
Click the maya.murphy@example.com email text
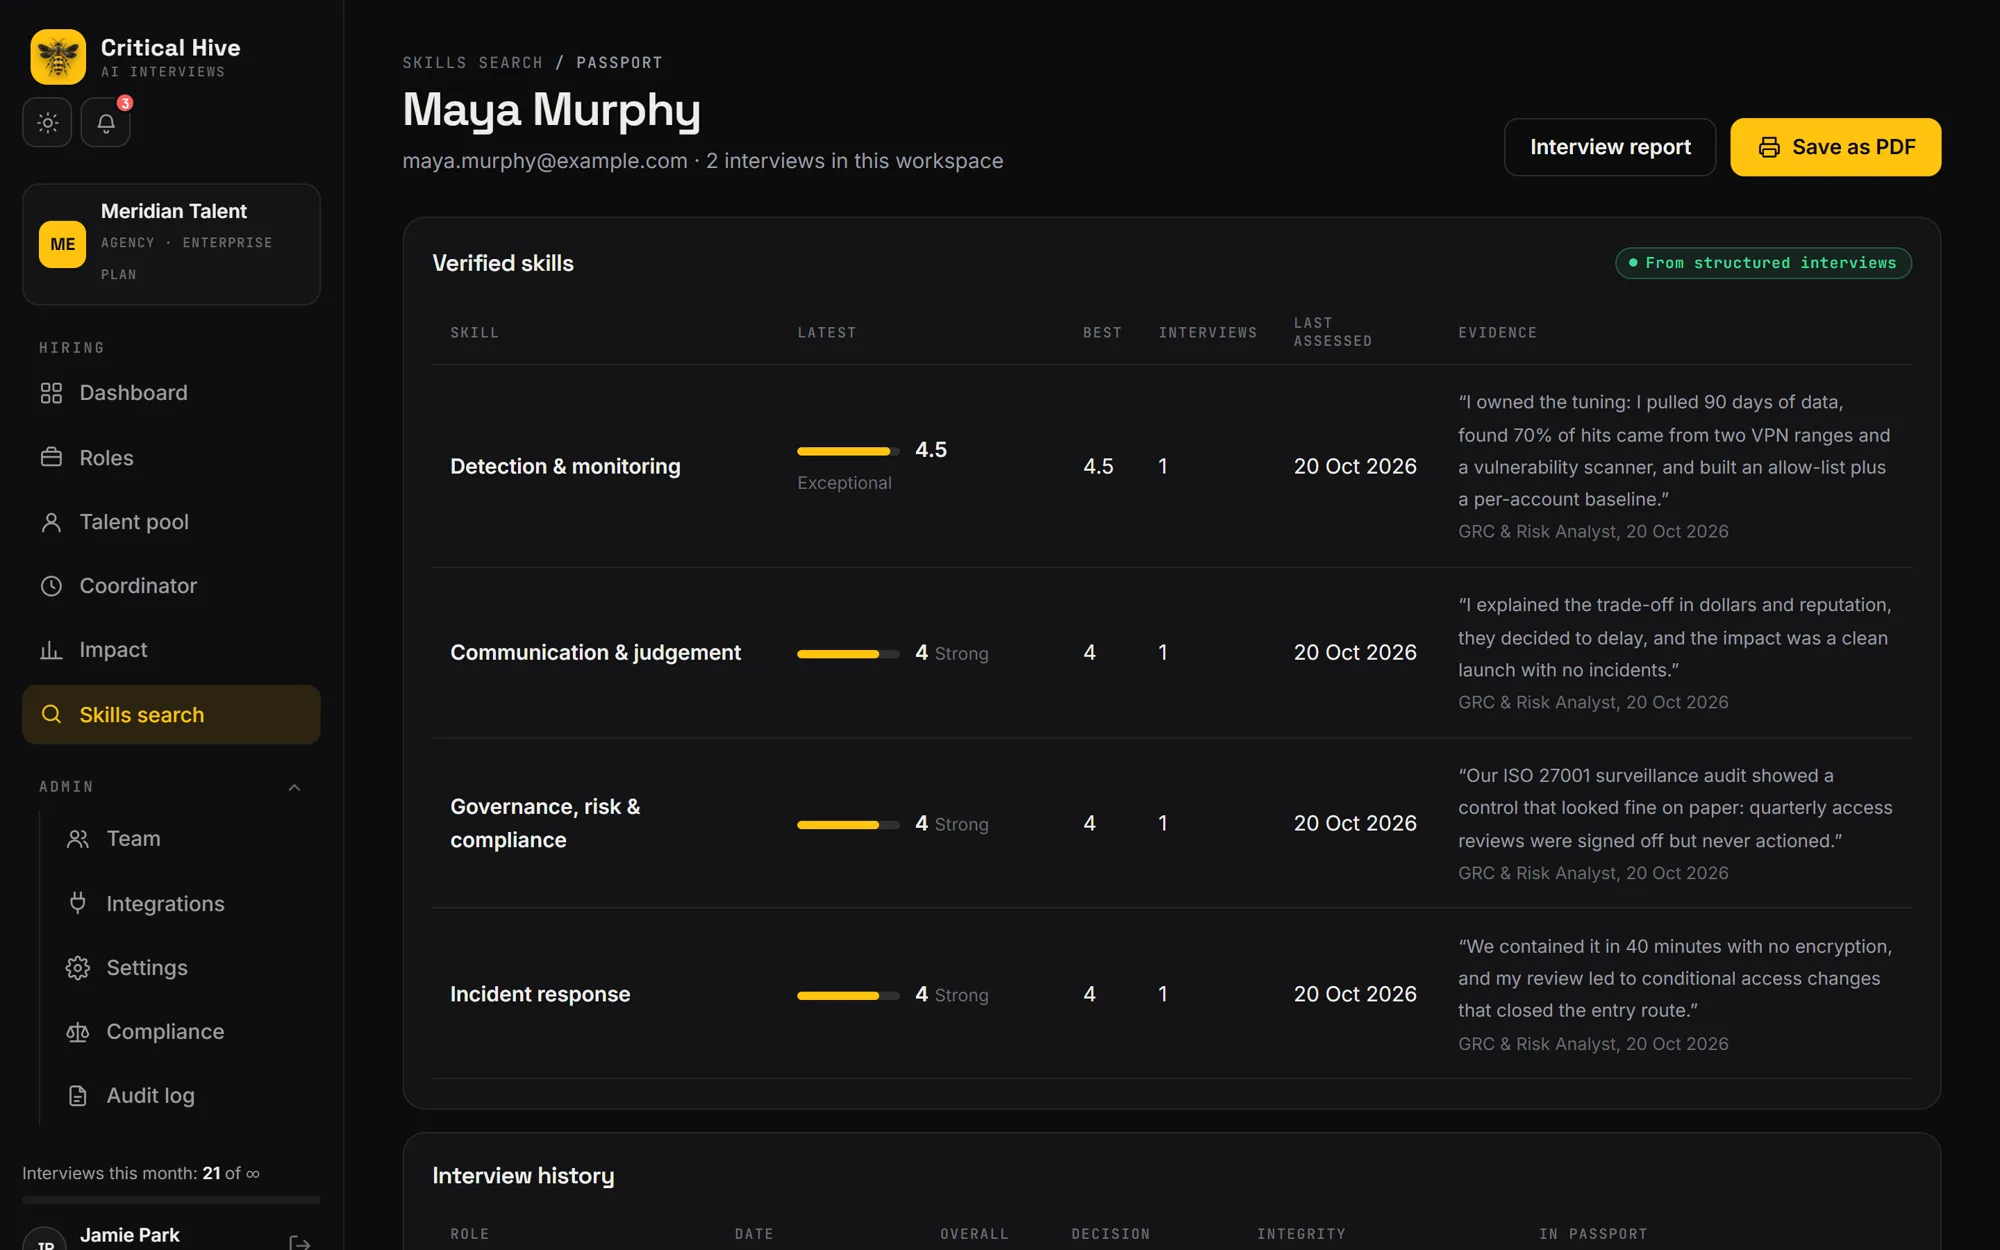click(545, 161)
